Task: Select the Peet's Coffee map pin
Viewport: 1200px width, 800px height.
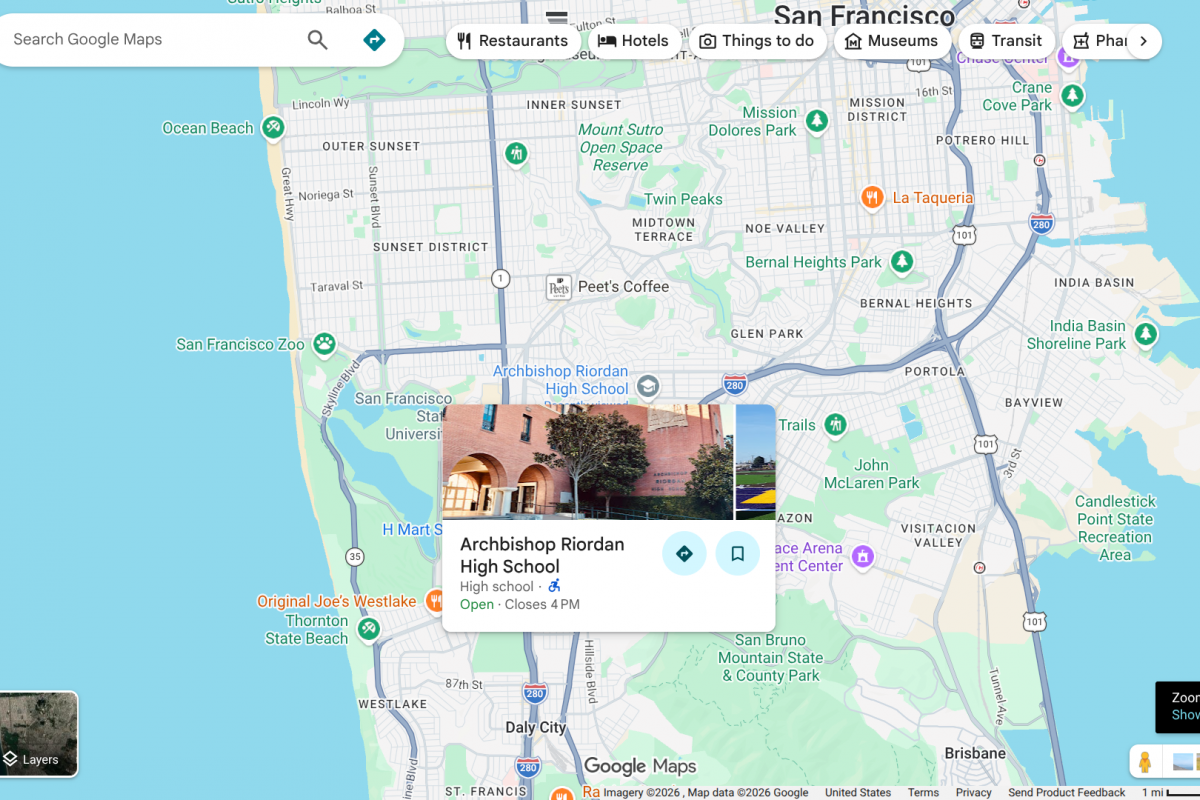Action: pyautogui.click(x=558, y=287)
